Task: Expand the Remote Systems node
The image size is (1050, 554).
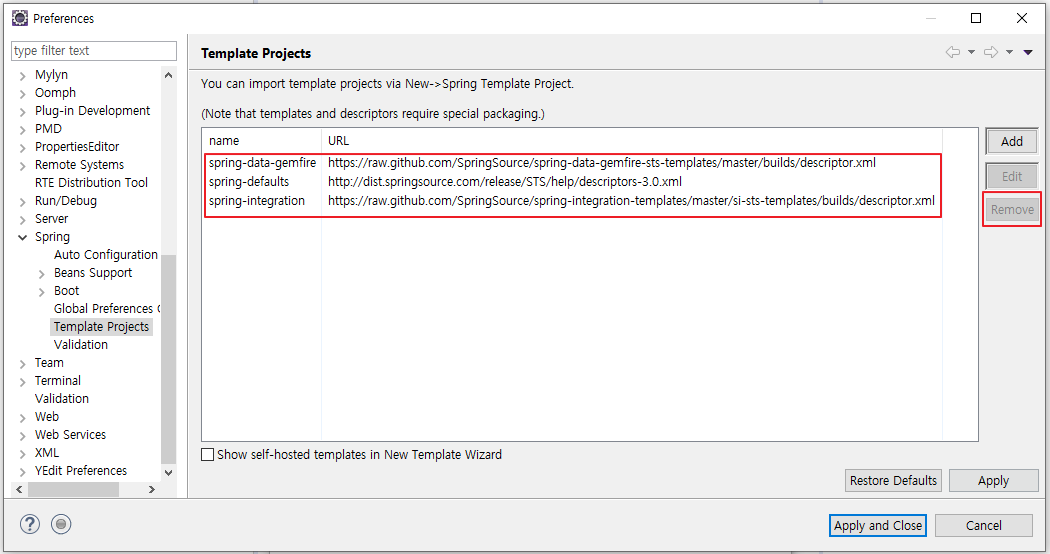Action: pos(23,166)
